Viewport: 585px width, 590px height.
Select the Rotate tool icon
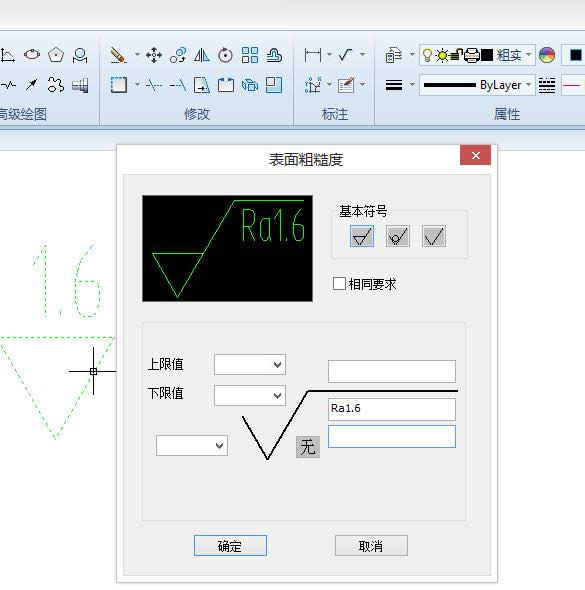[226, 55]
